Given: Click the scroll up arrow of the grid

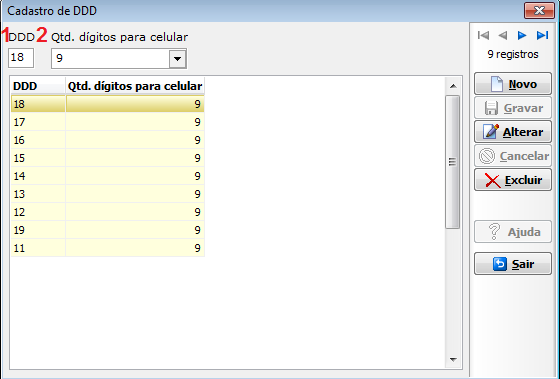Looking at the screenshot, I should tap(453, 86).
